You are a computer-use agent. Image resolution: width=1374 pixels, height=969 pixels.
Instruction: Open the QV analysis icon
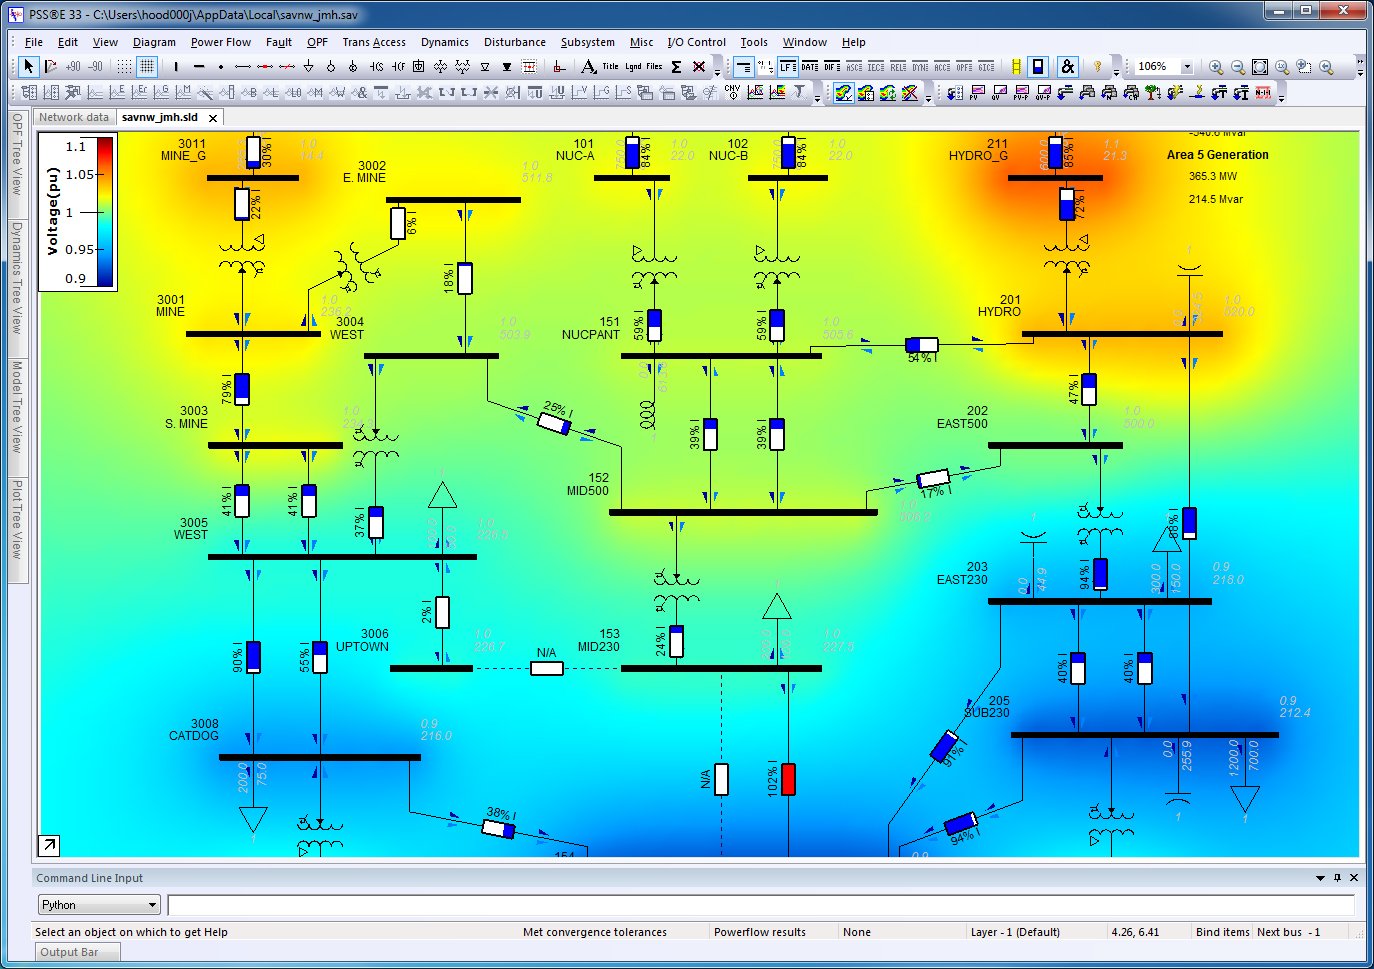point(999,92)
